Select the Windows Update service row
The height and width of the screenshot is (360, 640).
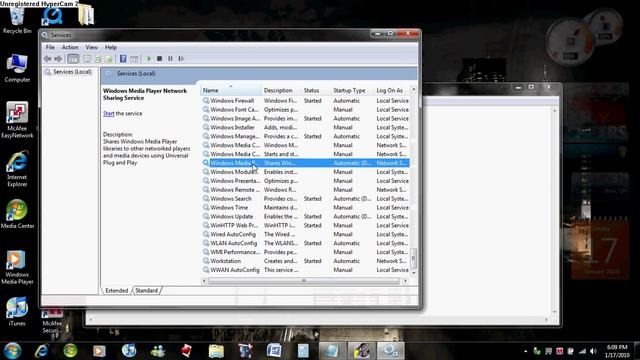[305, 216]
